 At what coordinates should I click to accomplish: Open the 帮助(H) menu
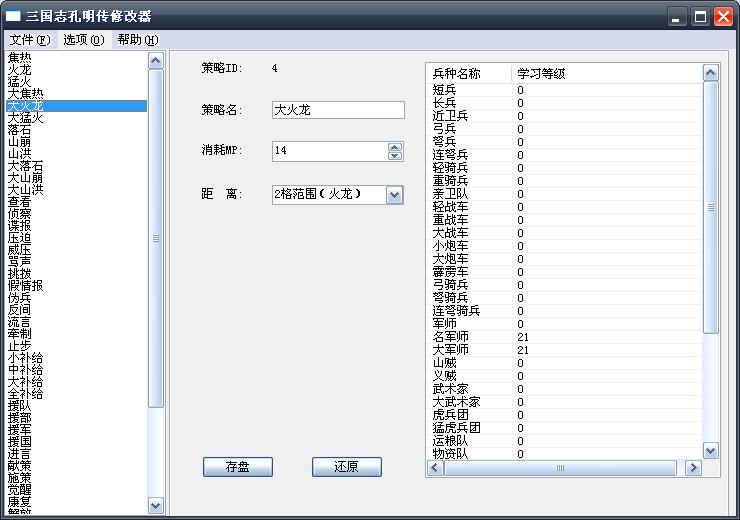pos(137,40)
